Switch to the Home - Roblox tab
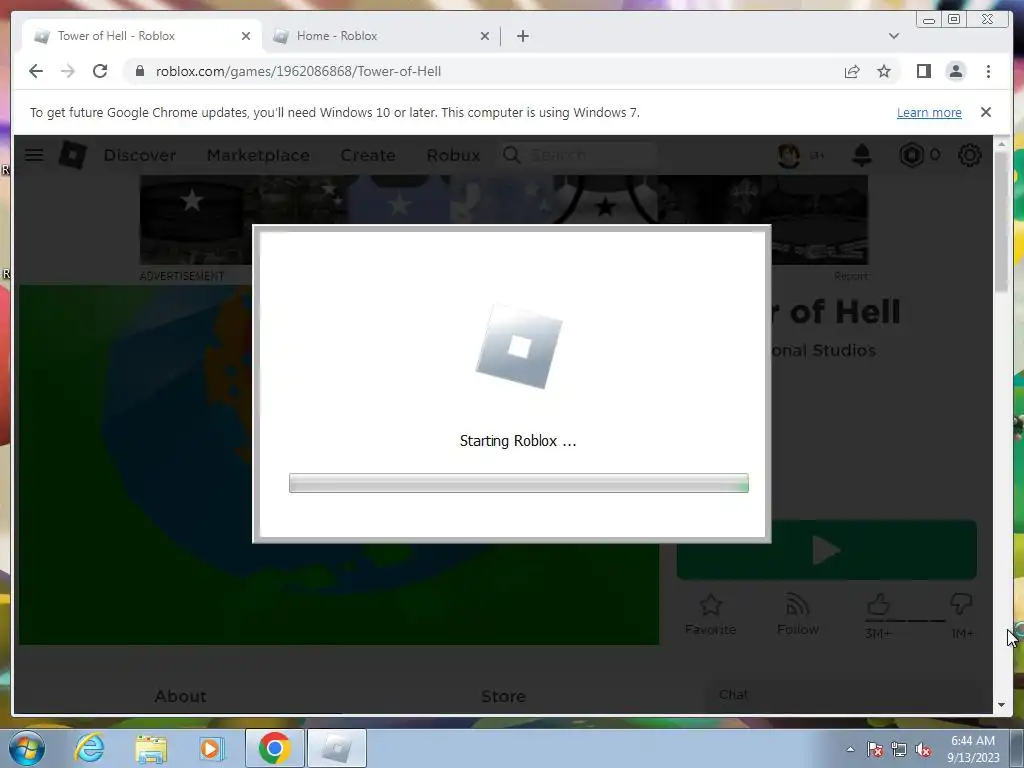1024x768 pixels. (381, 36)
